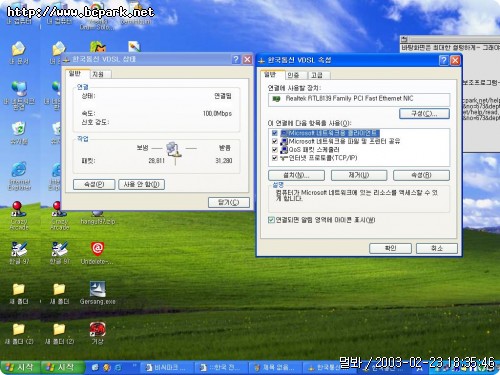Click 확인 button in properties dialog

point(390,248)
